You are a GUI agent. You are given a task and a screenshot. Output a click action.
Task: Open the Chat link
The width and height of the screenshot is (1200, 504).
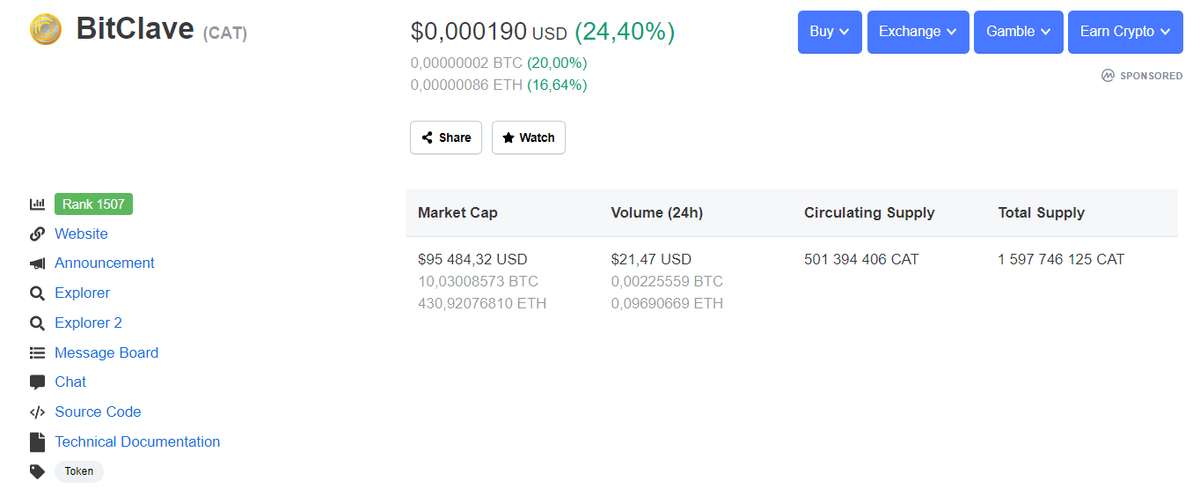tap(70, 382)
